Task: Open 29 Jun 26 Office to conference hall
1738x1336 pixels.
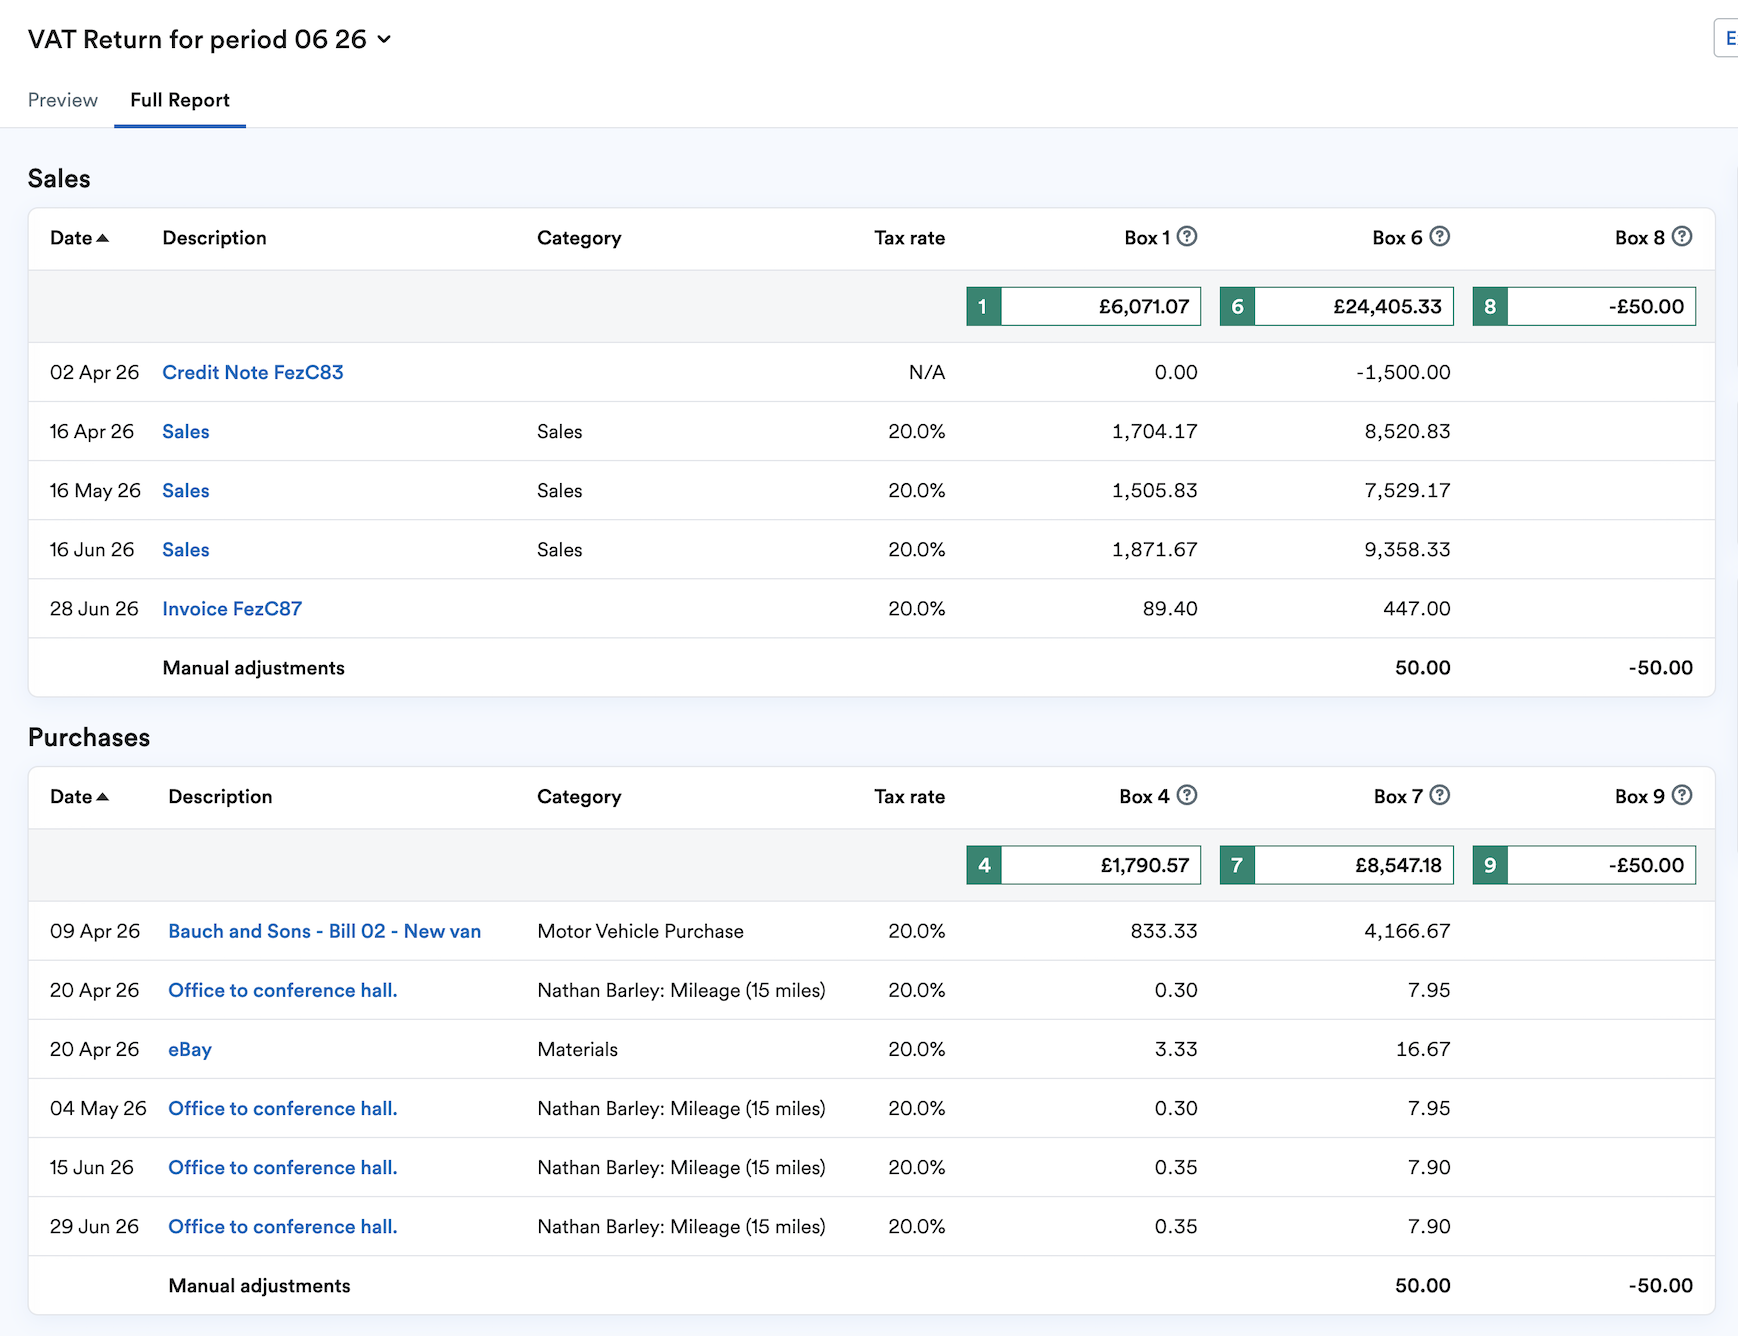Action: [x=283, y=1226]
